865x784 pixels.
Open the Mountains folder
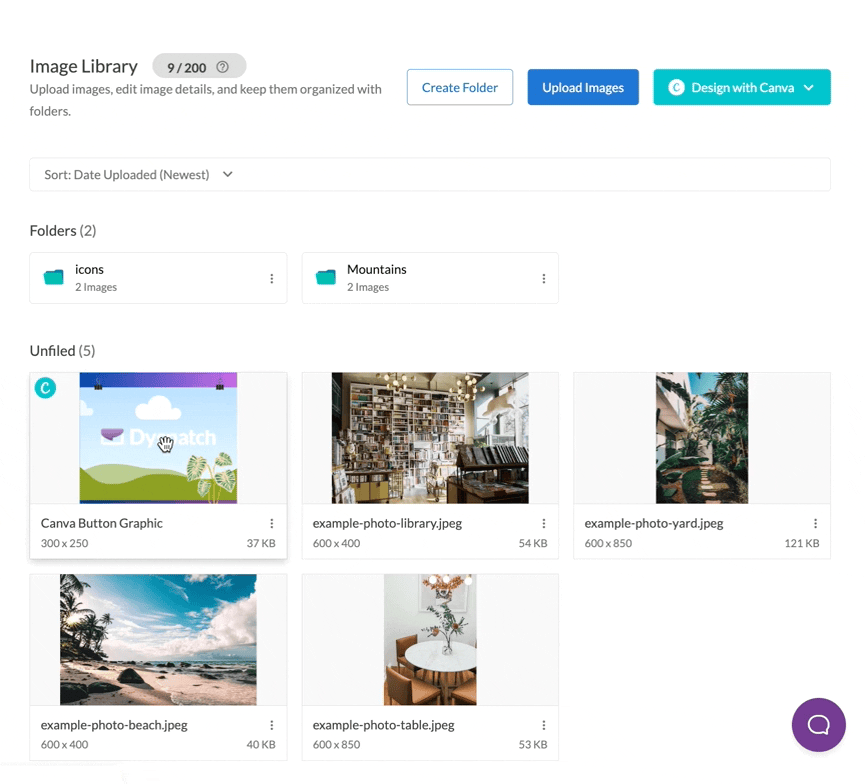[x=430, y=278]
